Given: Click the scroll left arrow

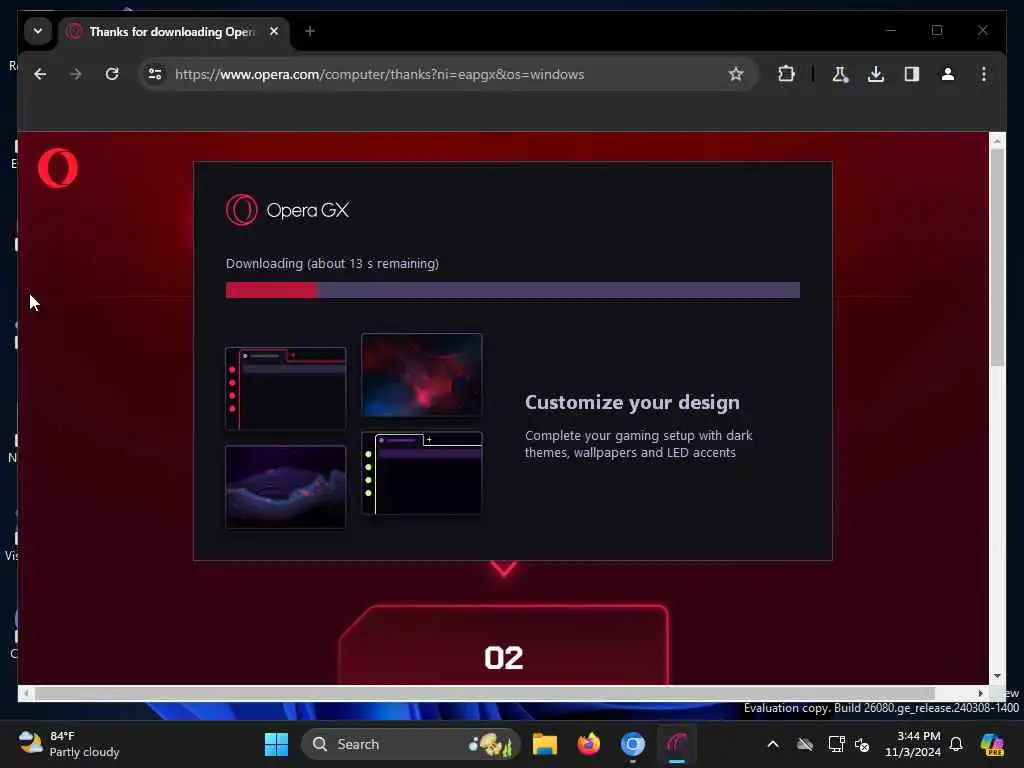Looking at the screenshot, I should [25, 693].
